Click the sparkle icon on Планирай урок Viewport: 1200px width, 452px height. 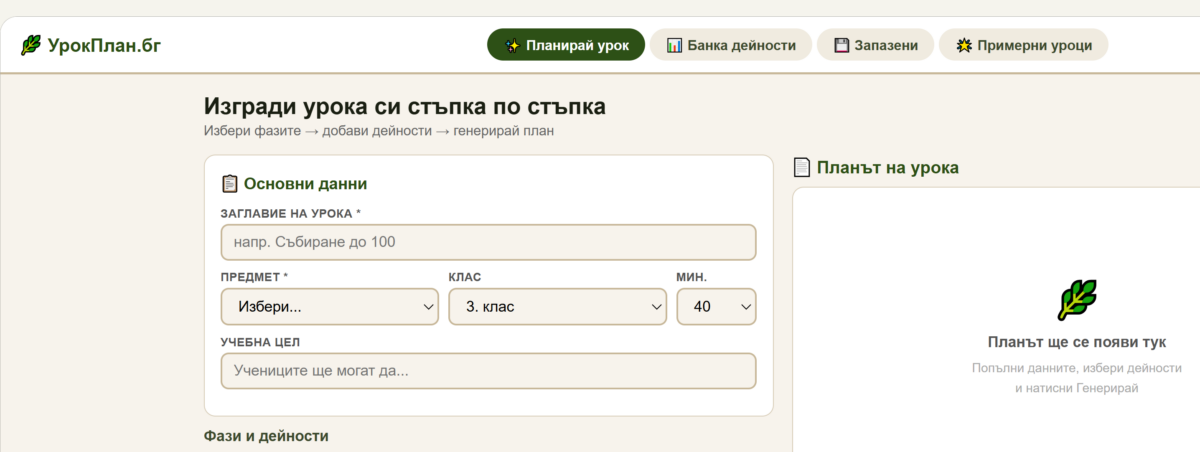point(513,45)
